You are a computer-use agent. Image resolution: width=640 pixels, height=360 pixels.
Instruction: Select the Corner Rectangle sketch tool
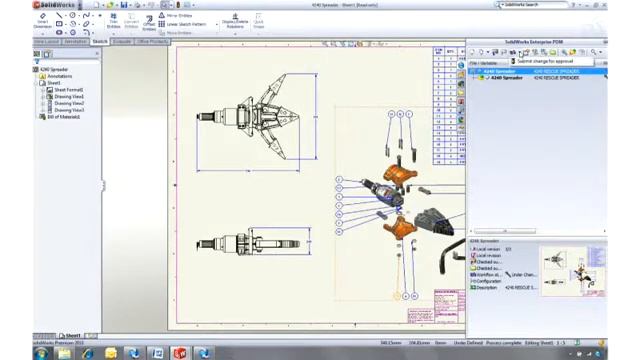pos(59,24)
